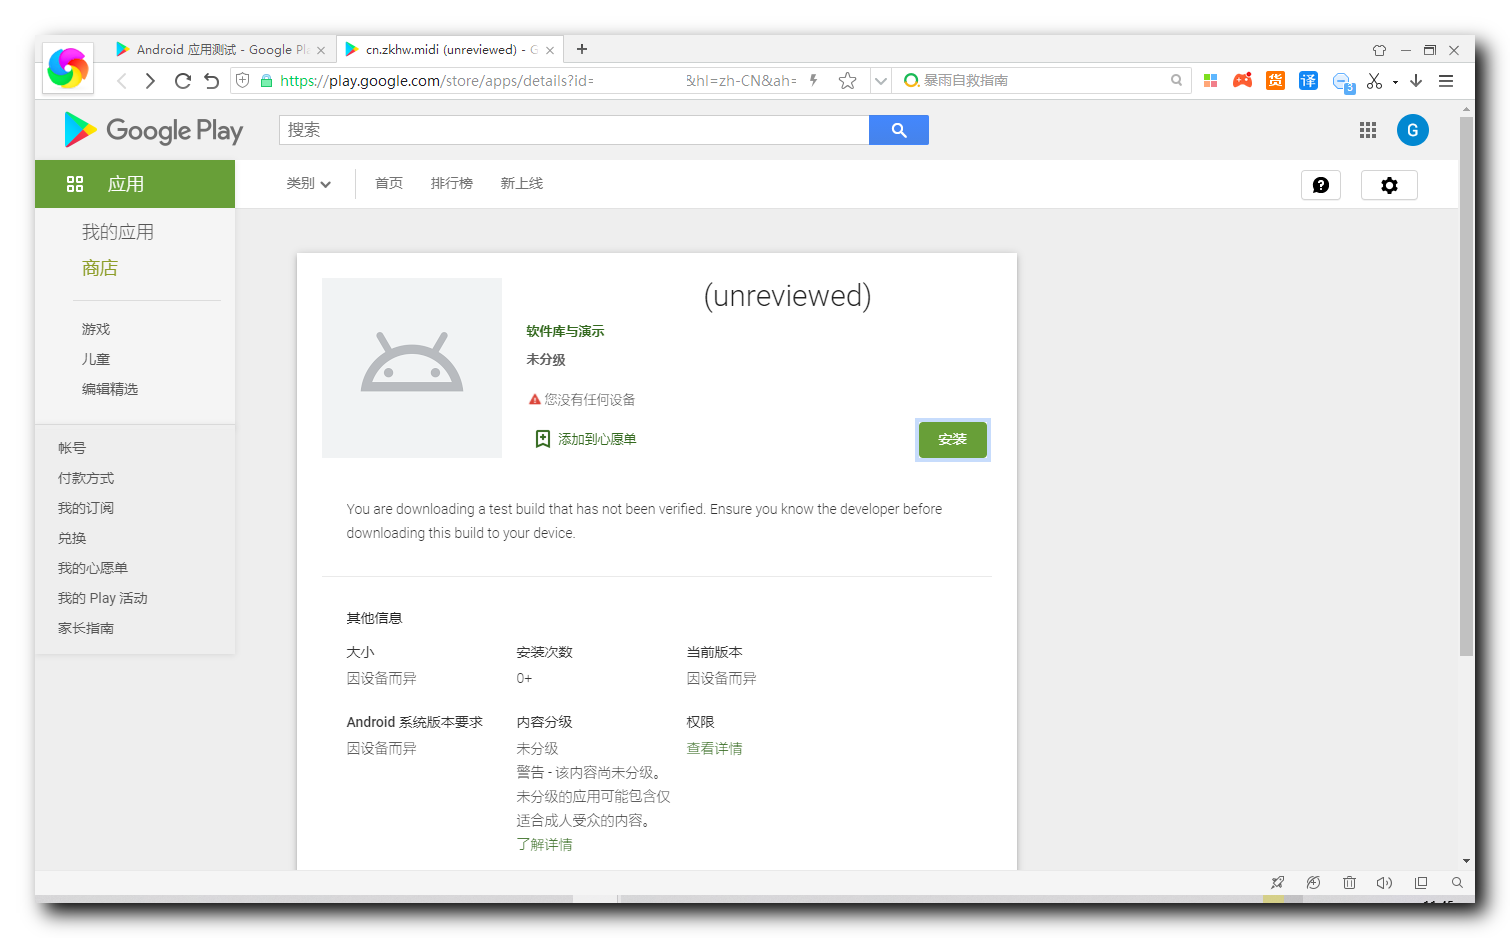Open 付款方式 payment methods
The width and height of the screenshot is (1510, 938).
click(86, 478)
